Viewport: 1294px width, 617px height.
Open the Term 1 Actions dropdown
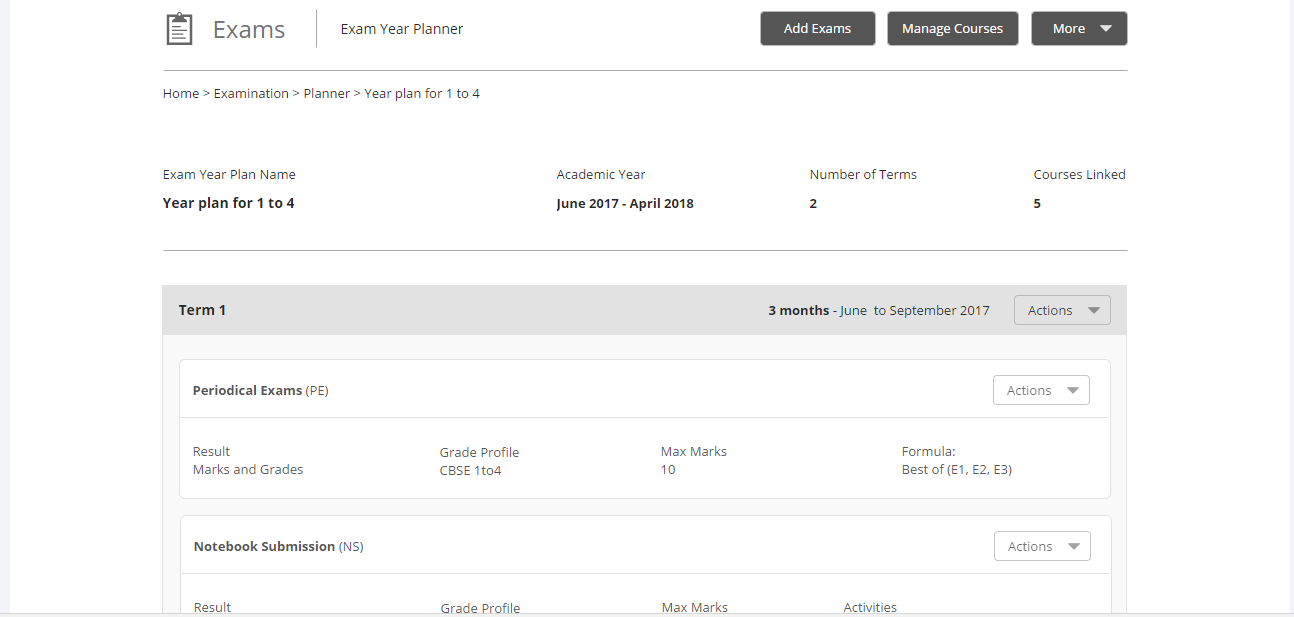[1061, 310]
